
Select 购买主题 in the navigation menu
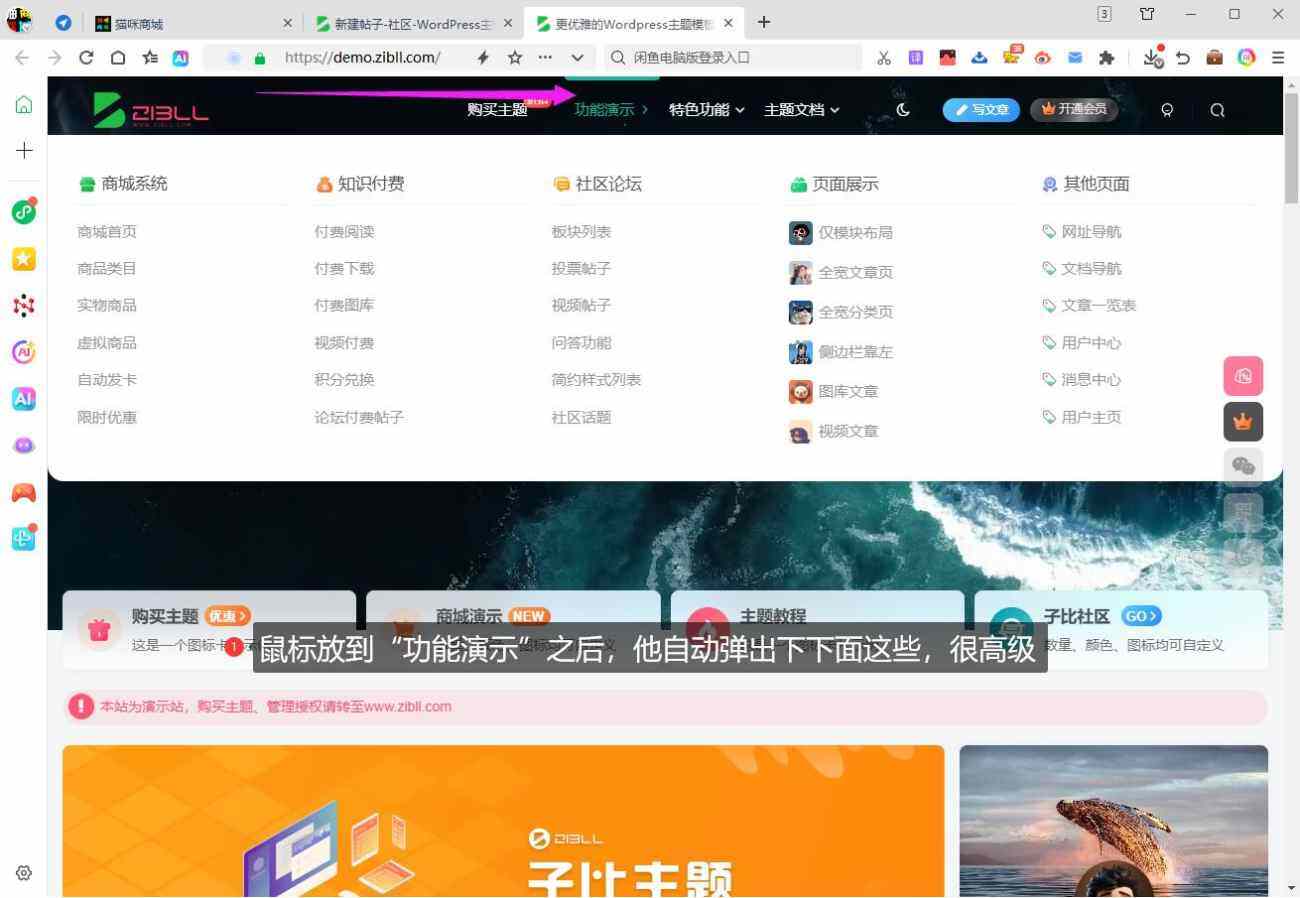(x=496, y=110)
